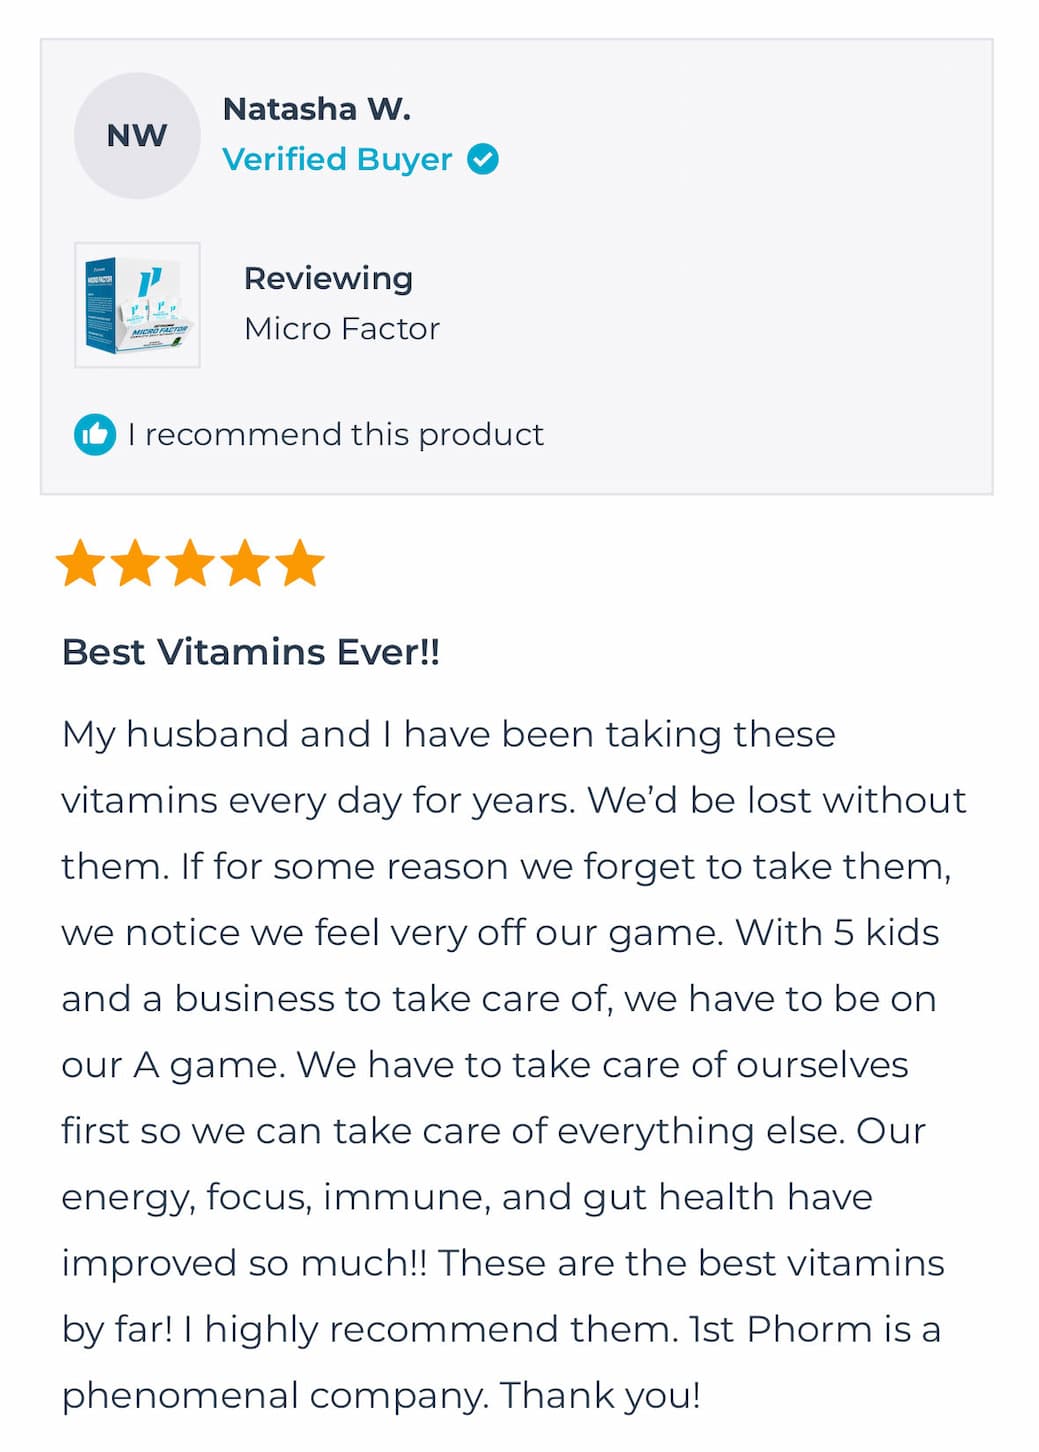Open the Micro Factor product thumbnail
Image resolution: width=1039 pixels, height=1452 pixels.
(138, 305)
